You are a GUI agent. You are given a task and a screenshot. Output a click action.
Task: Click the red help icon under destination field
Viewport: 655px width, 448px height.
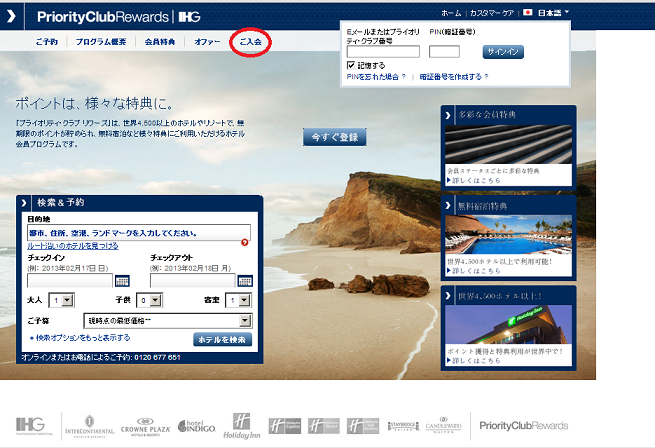[x=245, y=242]
